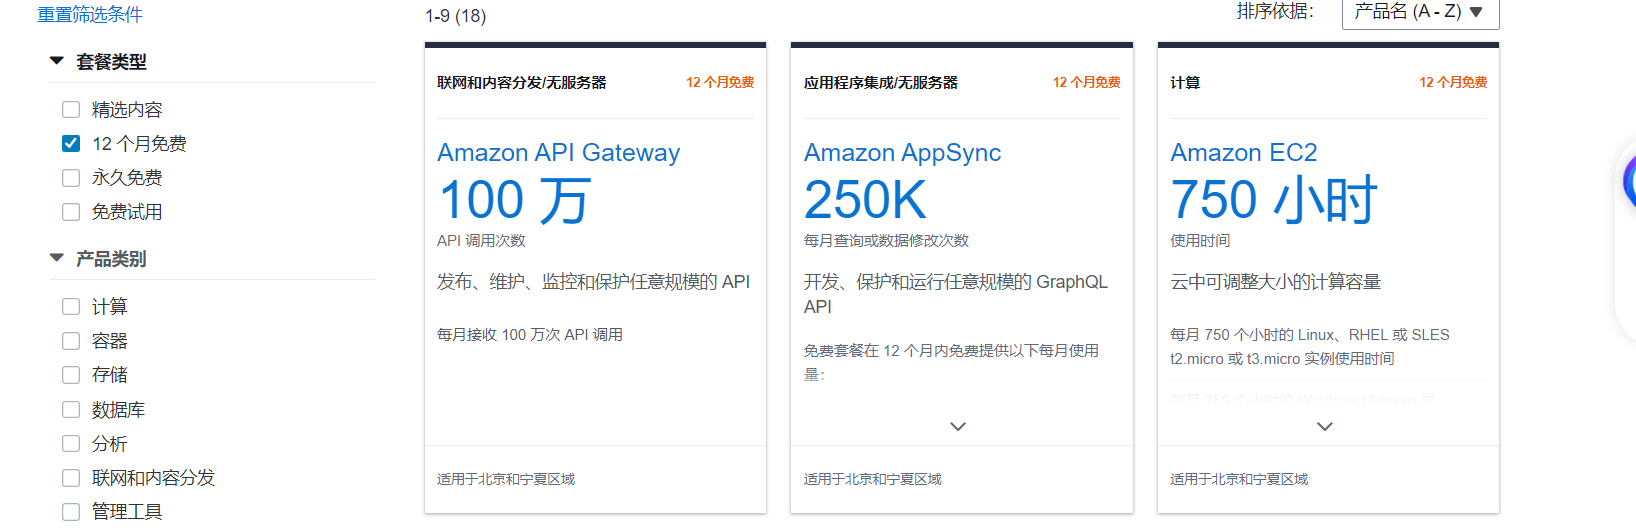Click 适用于北京和宁夏区域 on AppSync card
This screenshot has height=531, width=1636.
873,480
